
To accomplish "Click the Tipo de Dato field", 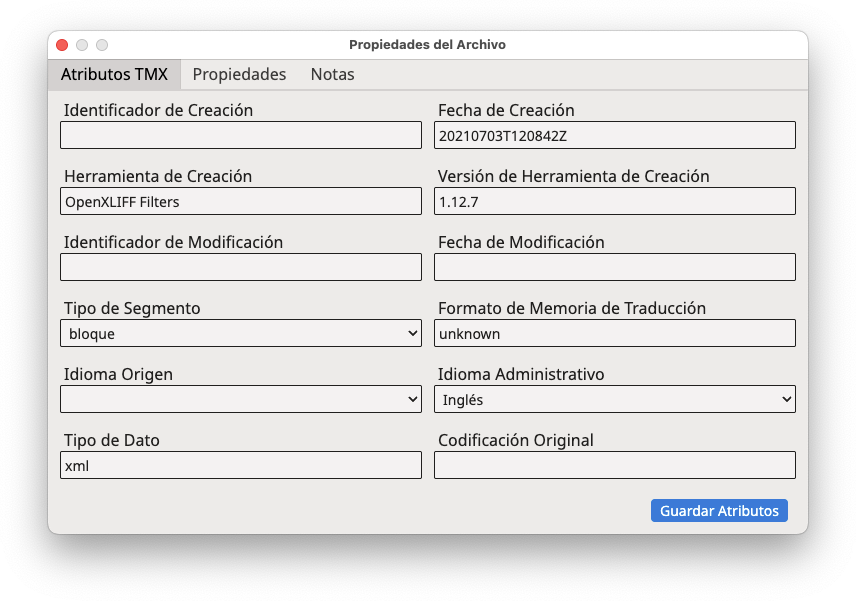I will pos(241,466).
